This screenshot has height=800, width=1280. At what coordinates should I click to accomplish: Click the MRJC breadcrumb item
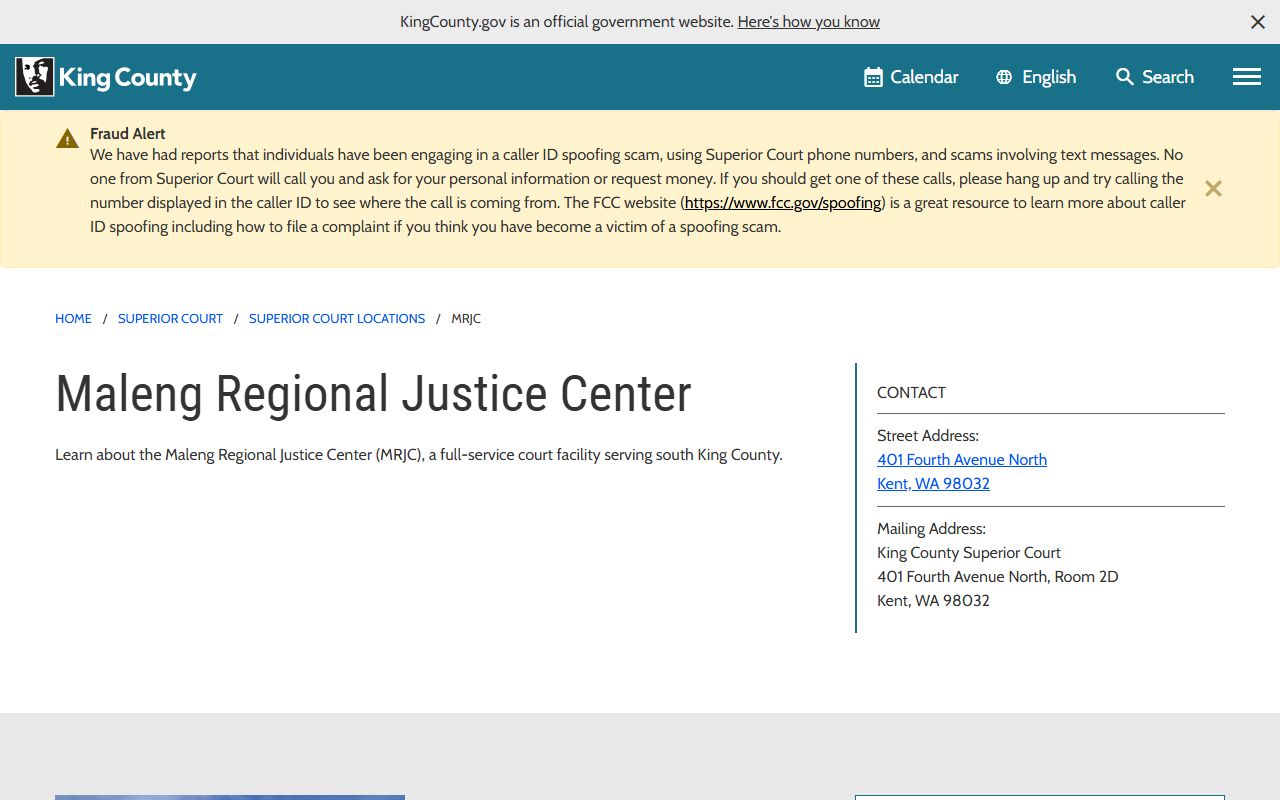466,319
